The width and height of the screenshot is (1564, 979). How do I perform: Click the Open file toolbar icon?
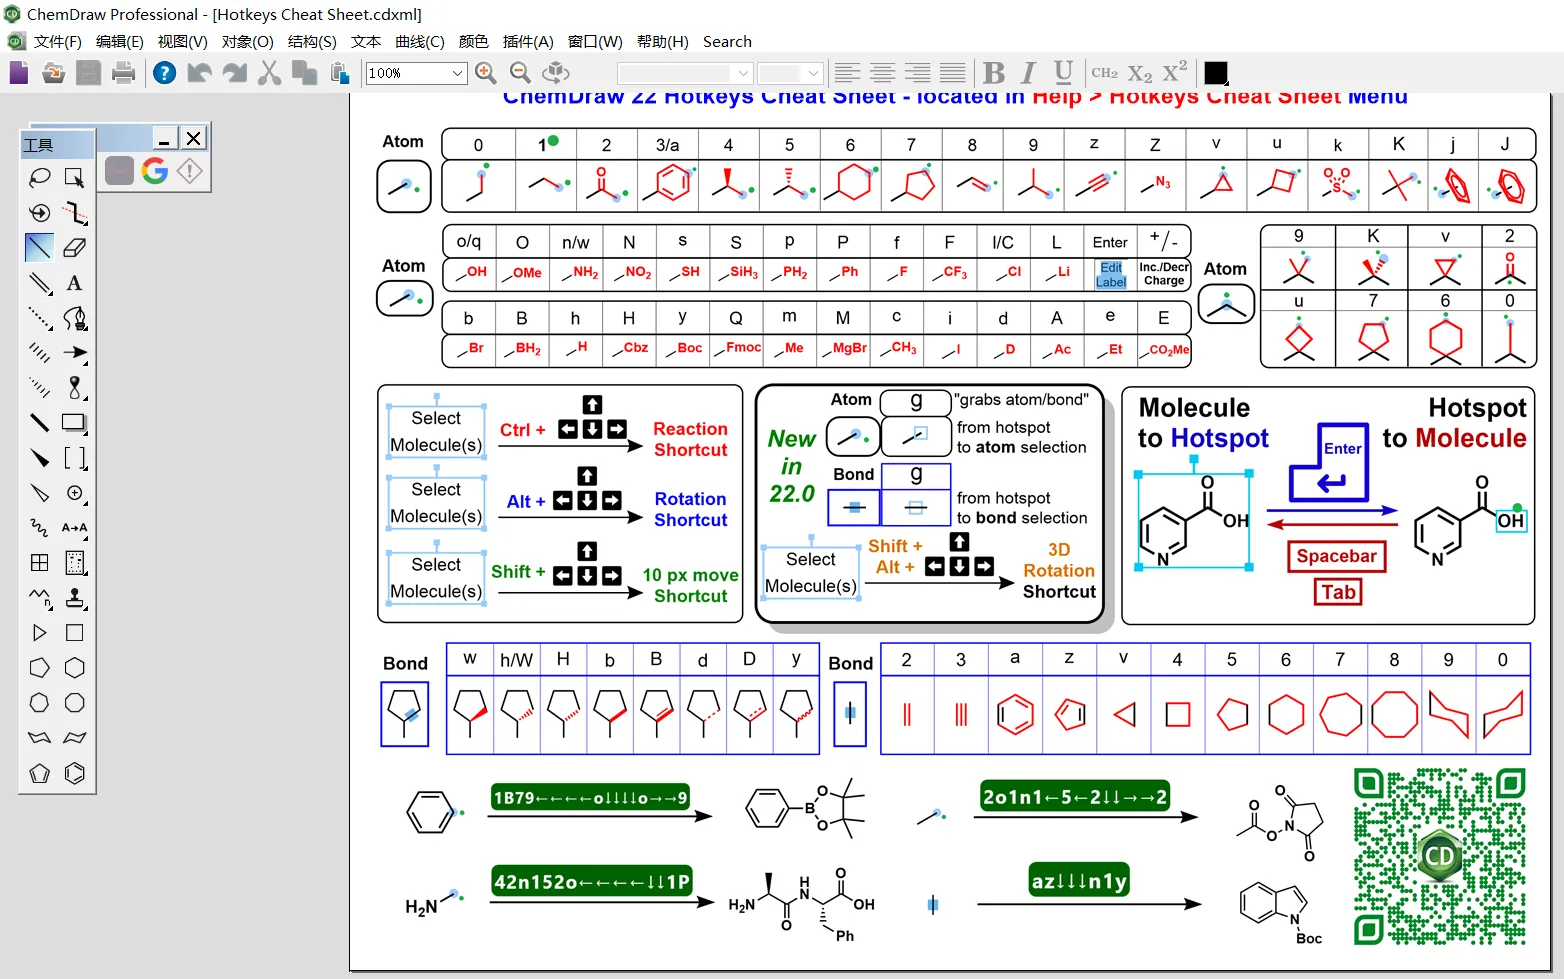click(54, 72)
